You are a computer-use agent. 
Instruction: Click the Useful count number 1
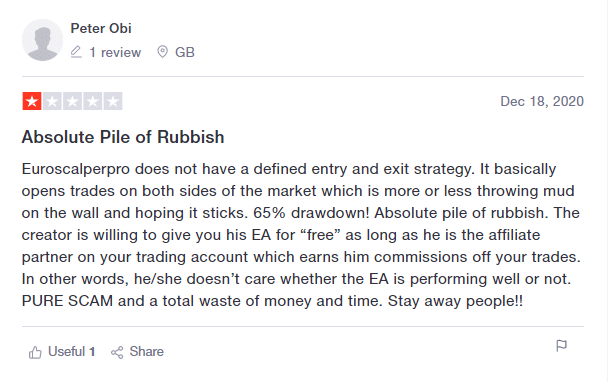pos(92,352)
